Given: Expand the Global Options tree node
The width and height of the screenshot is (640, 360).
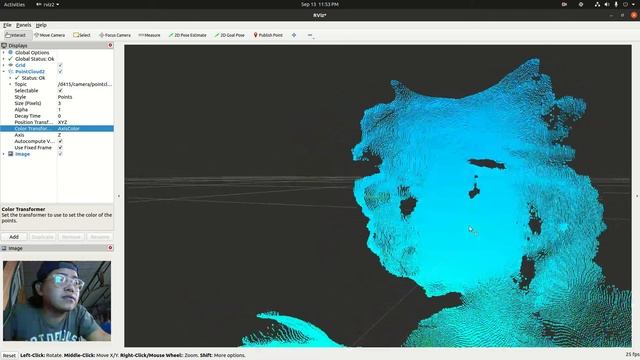Looking at the screenshot, I should 4,53.
